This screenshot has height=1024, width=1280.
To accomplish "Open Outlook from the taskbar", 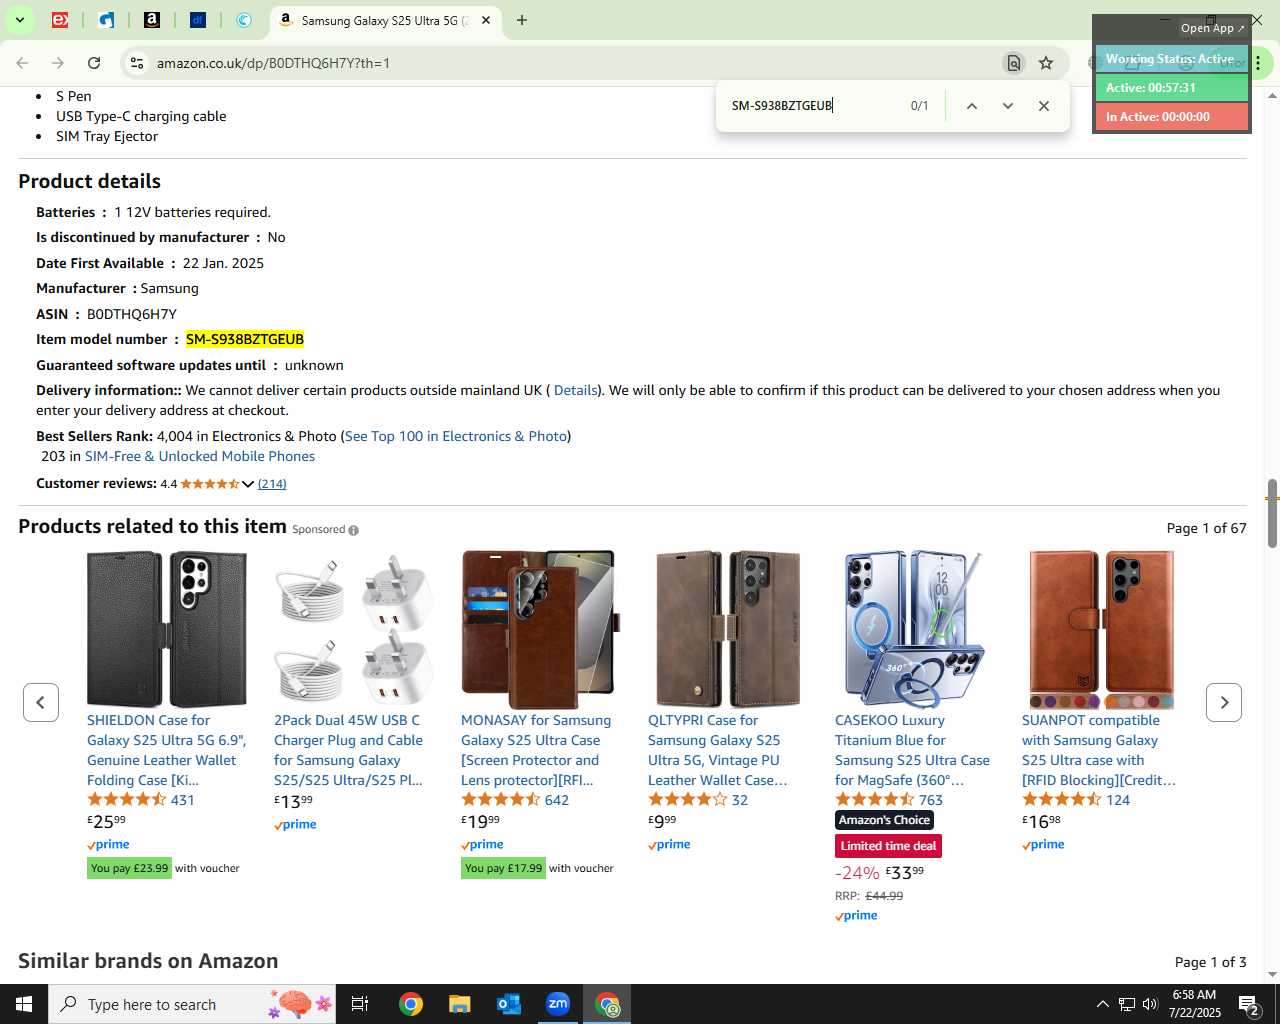I will point(509,1004).
